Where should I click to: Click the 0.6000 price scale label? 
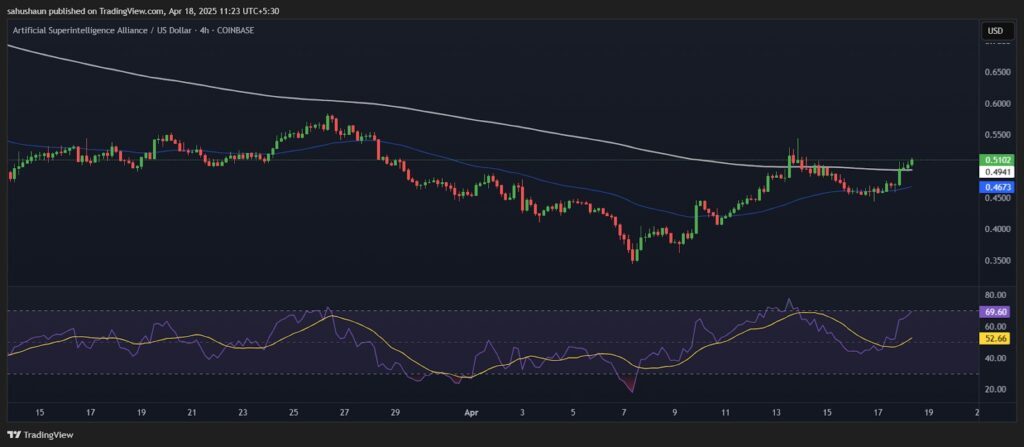(x=995, y=104)
